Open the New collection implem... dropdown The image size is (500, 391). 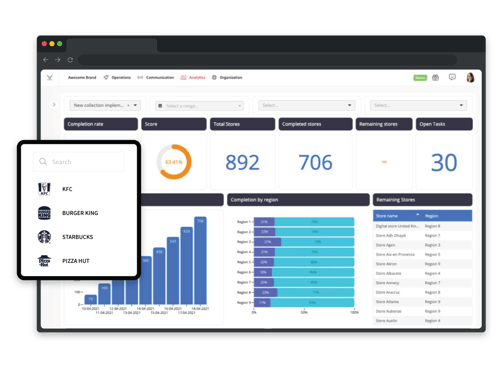[105, 105]
